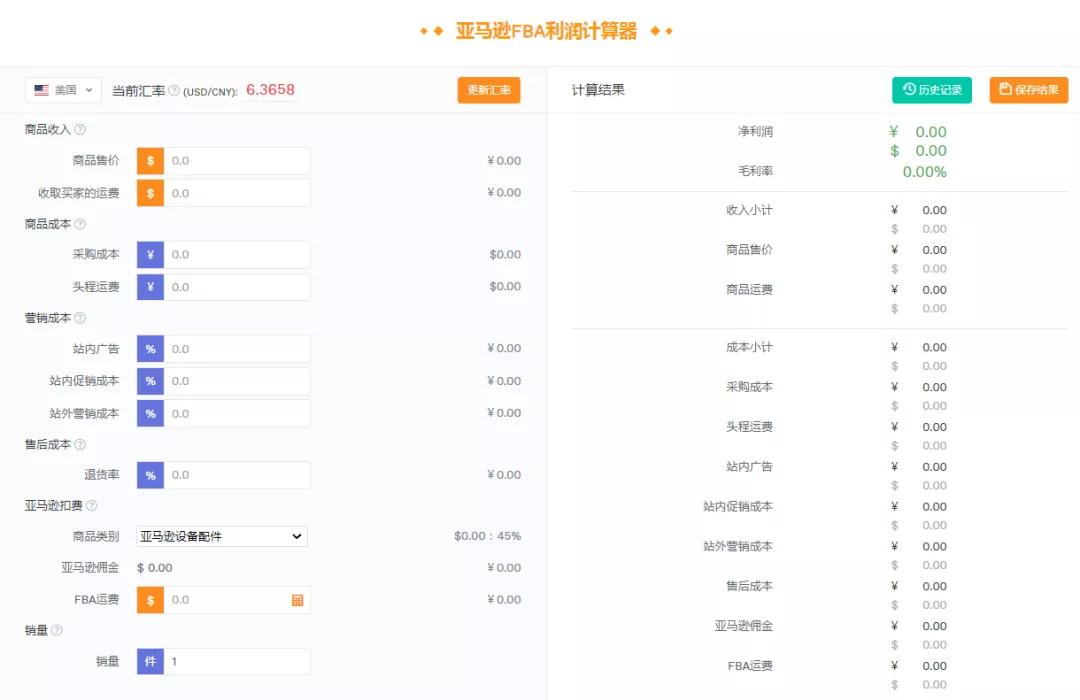Click 件 unit badge for 销量
Viewport: 1080px width, 700px height.
pos(150,661)
